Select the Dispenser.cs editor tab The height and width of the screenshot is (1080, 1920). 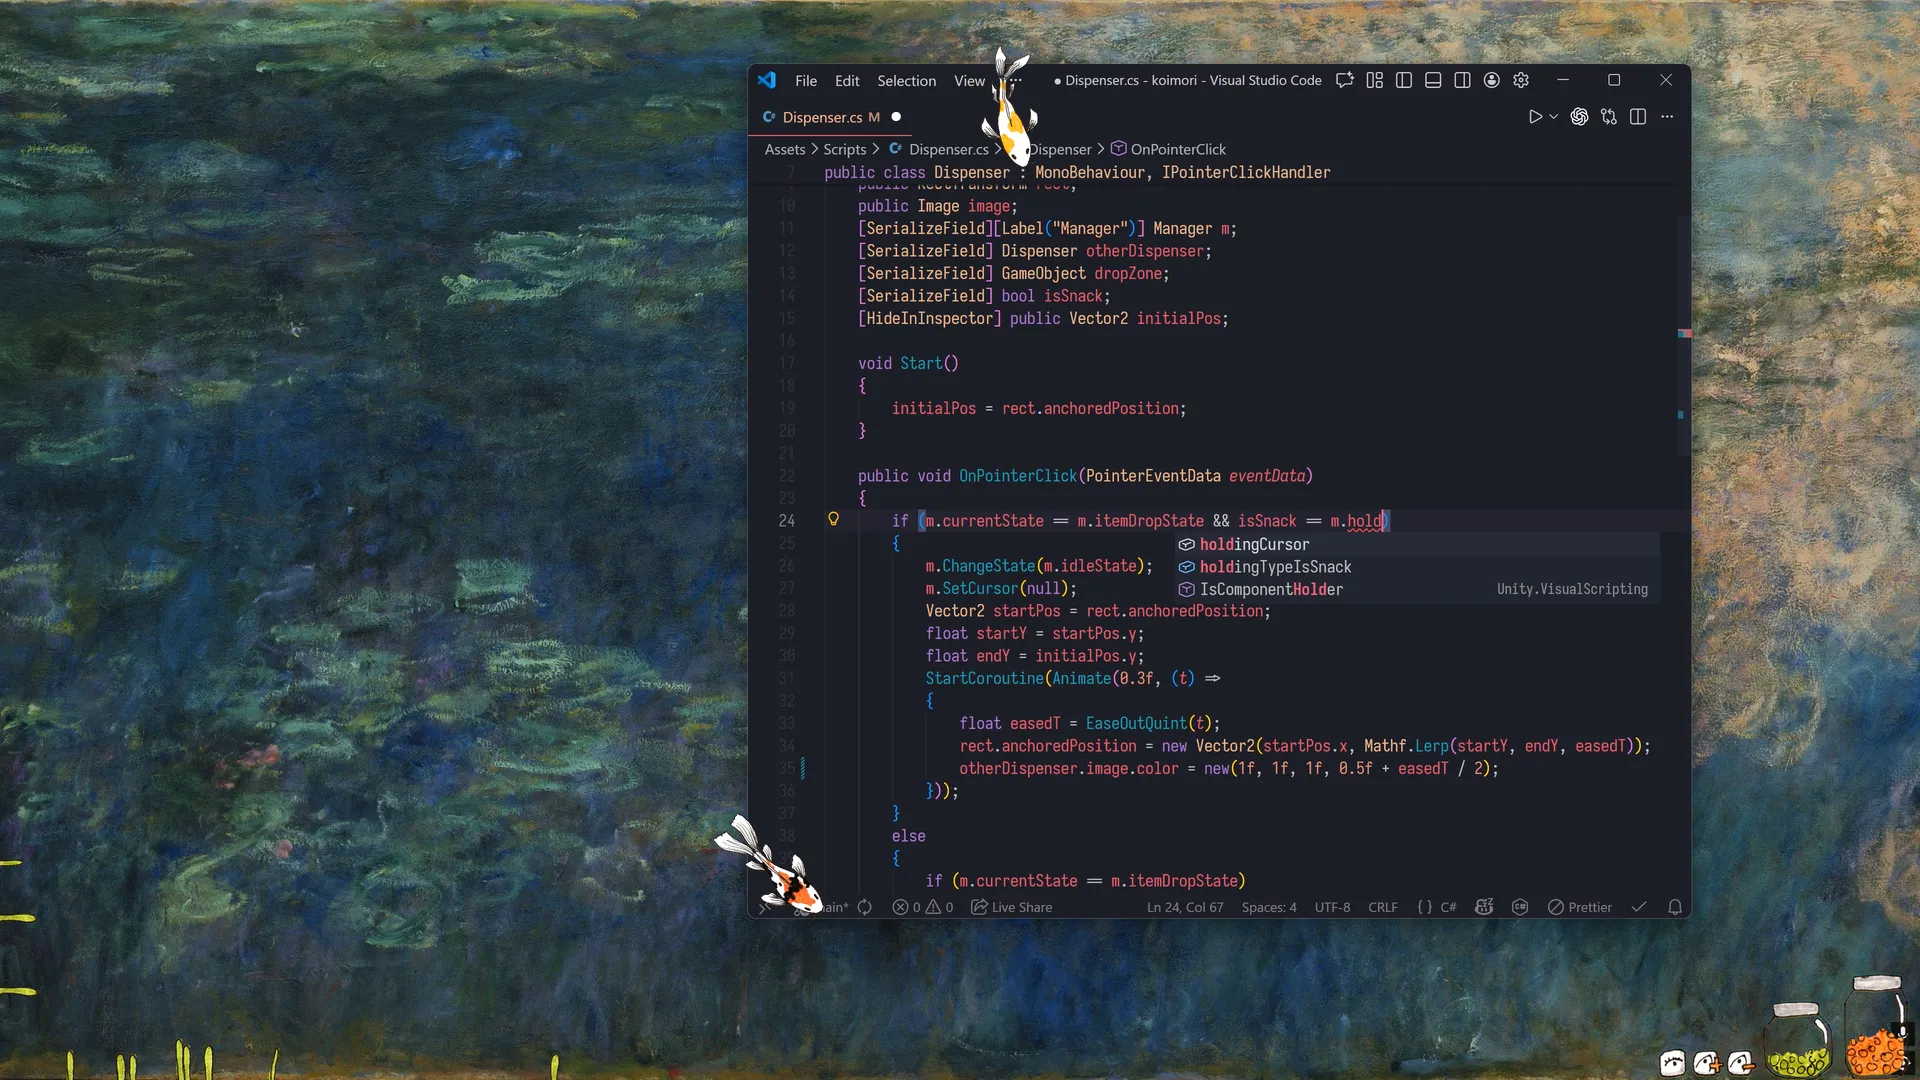click(x=824, y=117)
